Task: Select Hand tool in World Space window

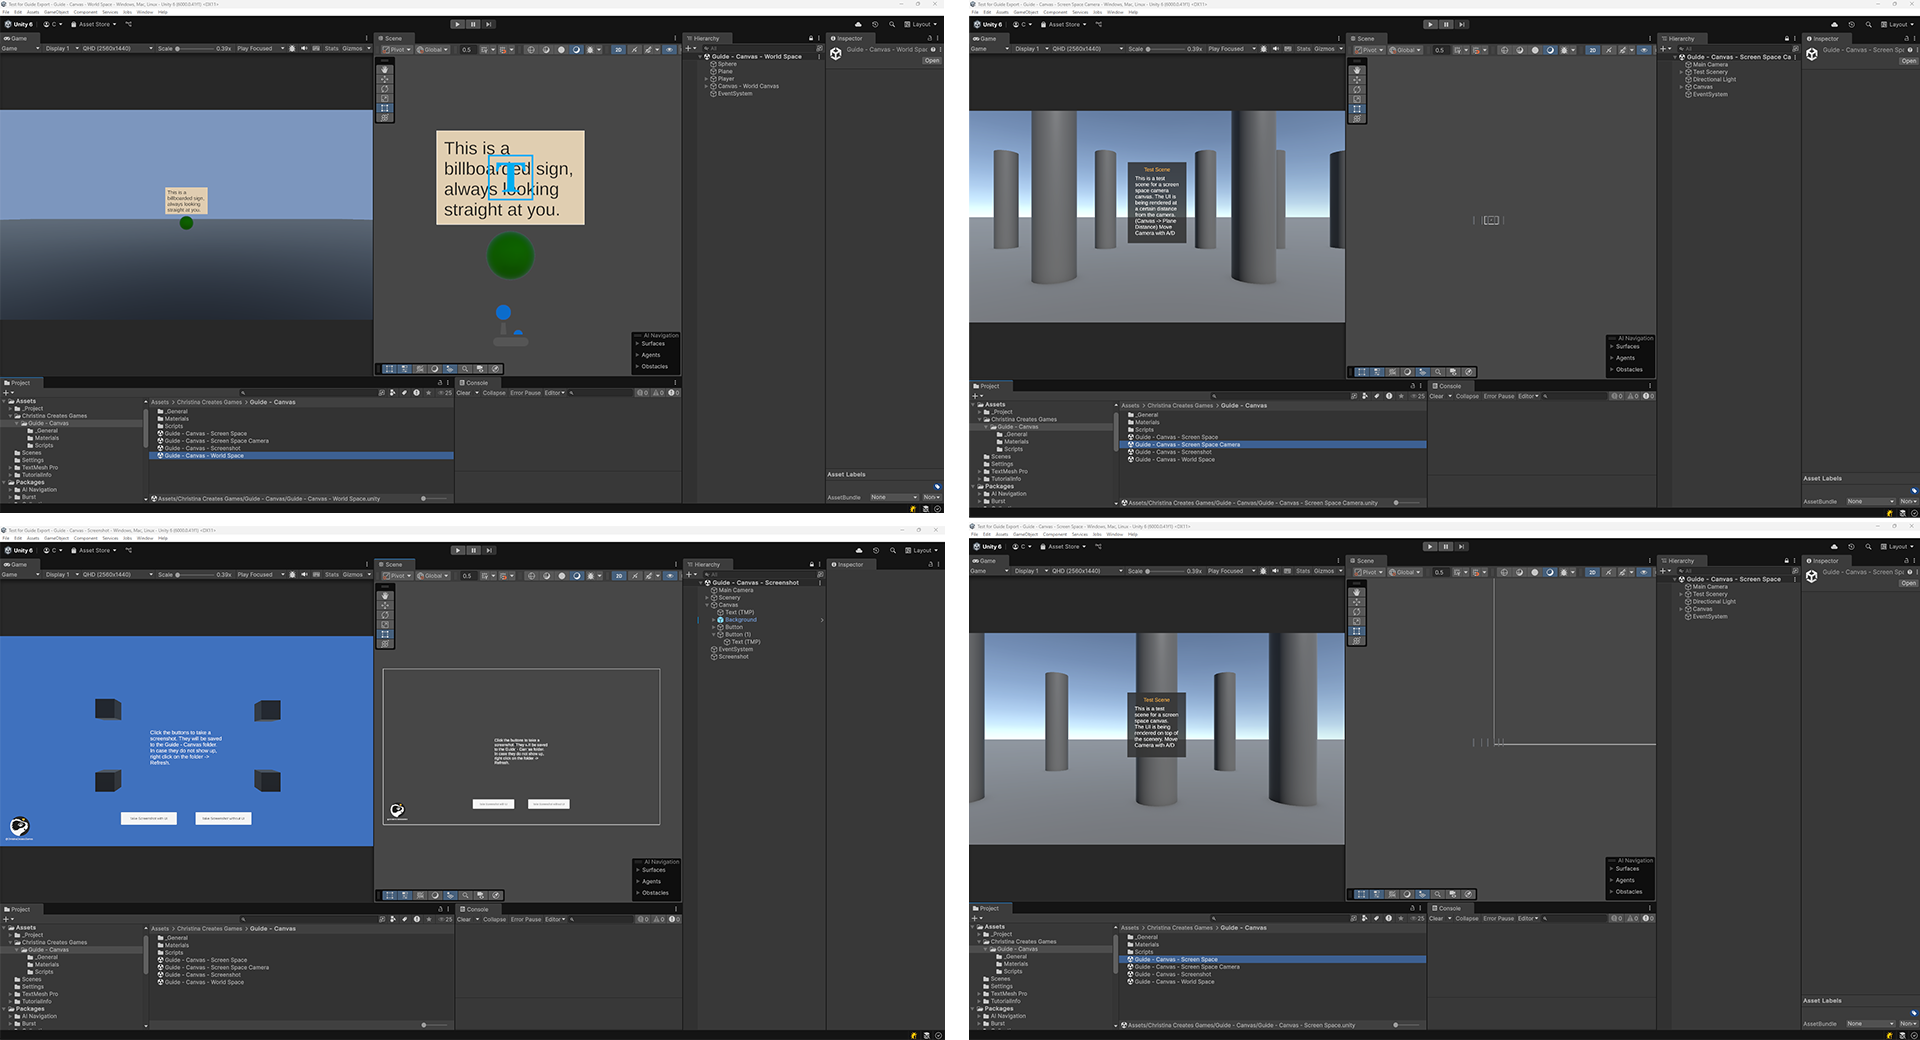Action: pos(385,70)
